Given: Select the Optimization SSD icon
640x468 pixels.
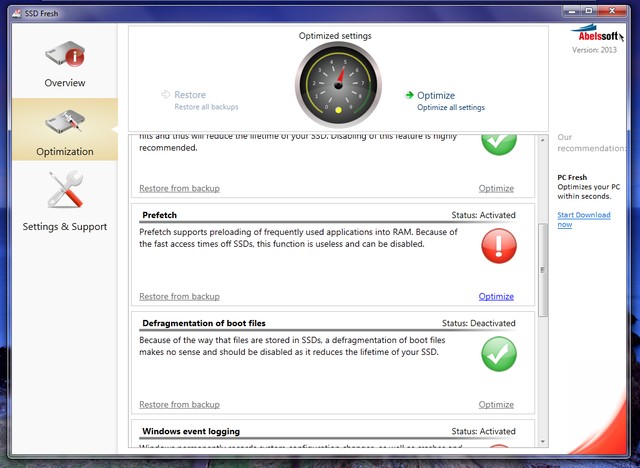Looking at the screenshot, I should pos(65,122).
